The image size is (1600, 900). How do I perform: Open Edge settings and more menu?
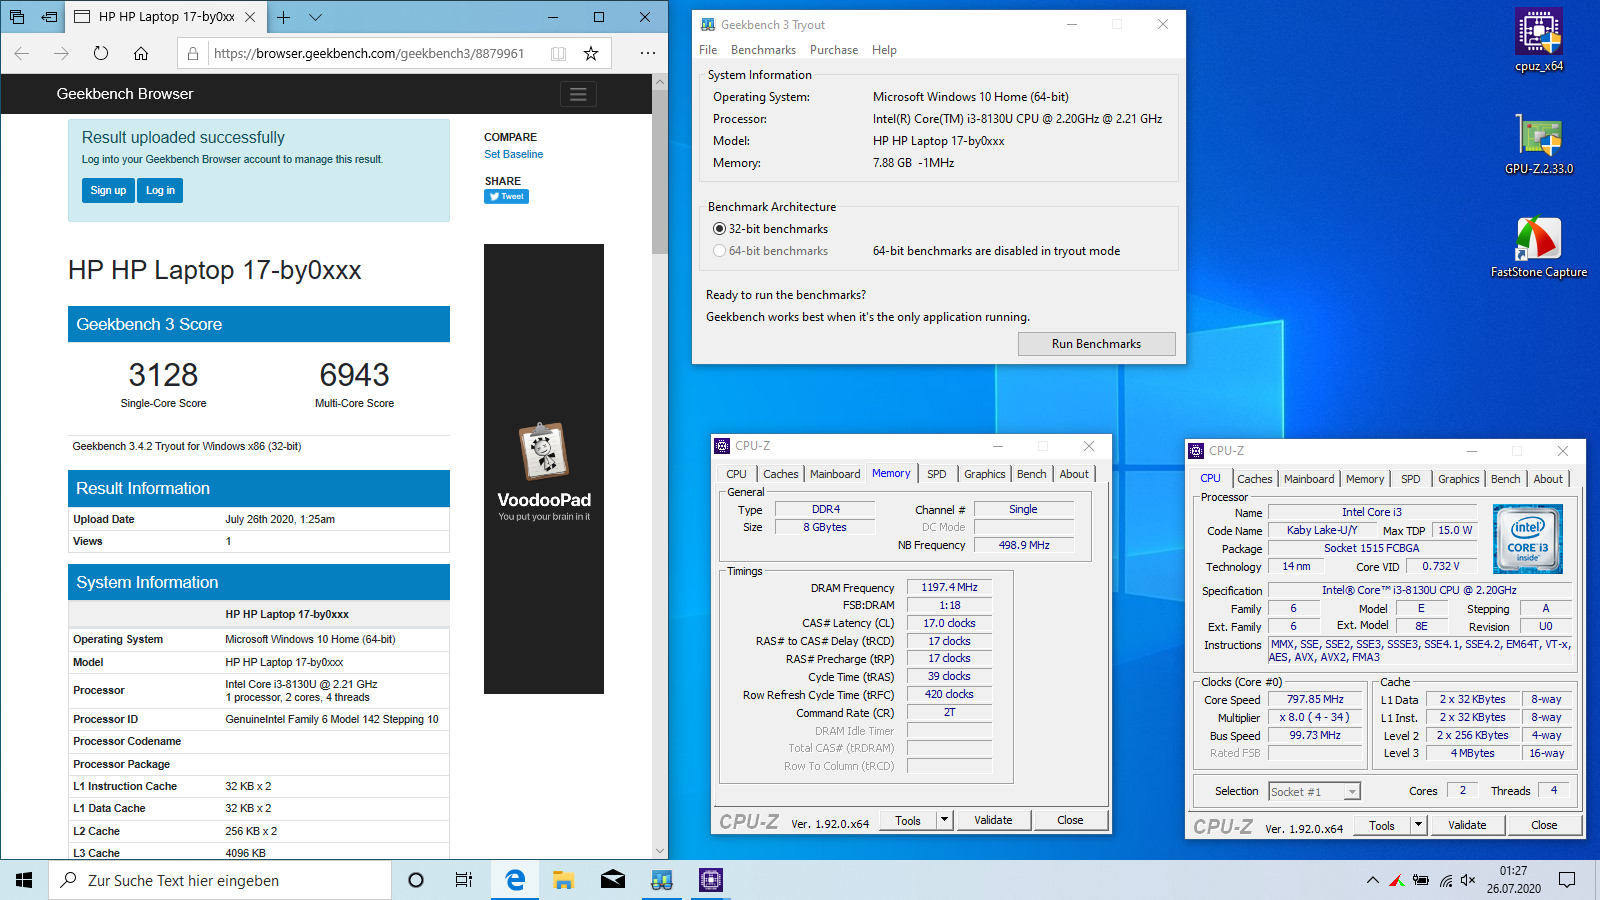point(648,53)
